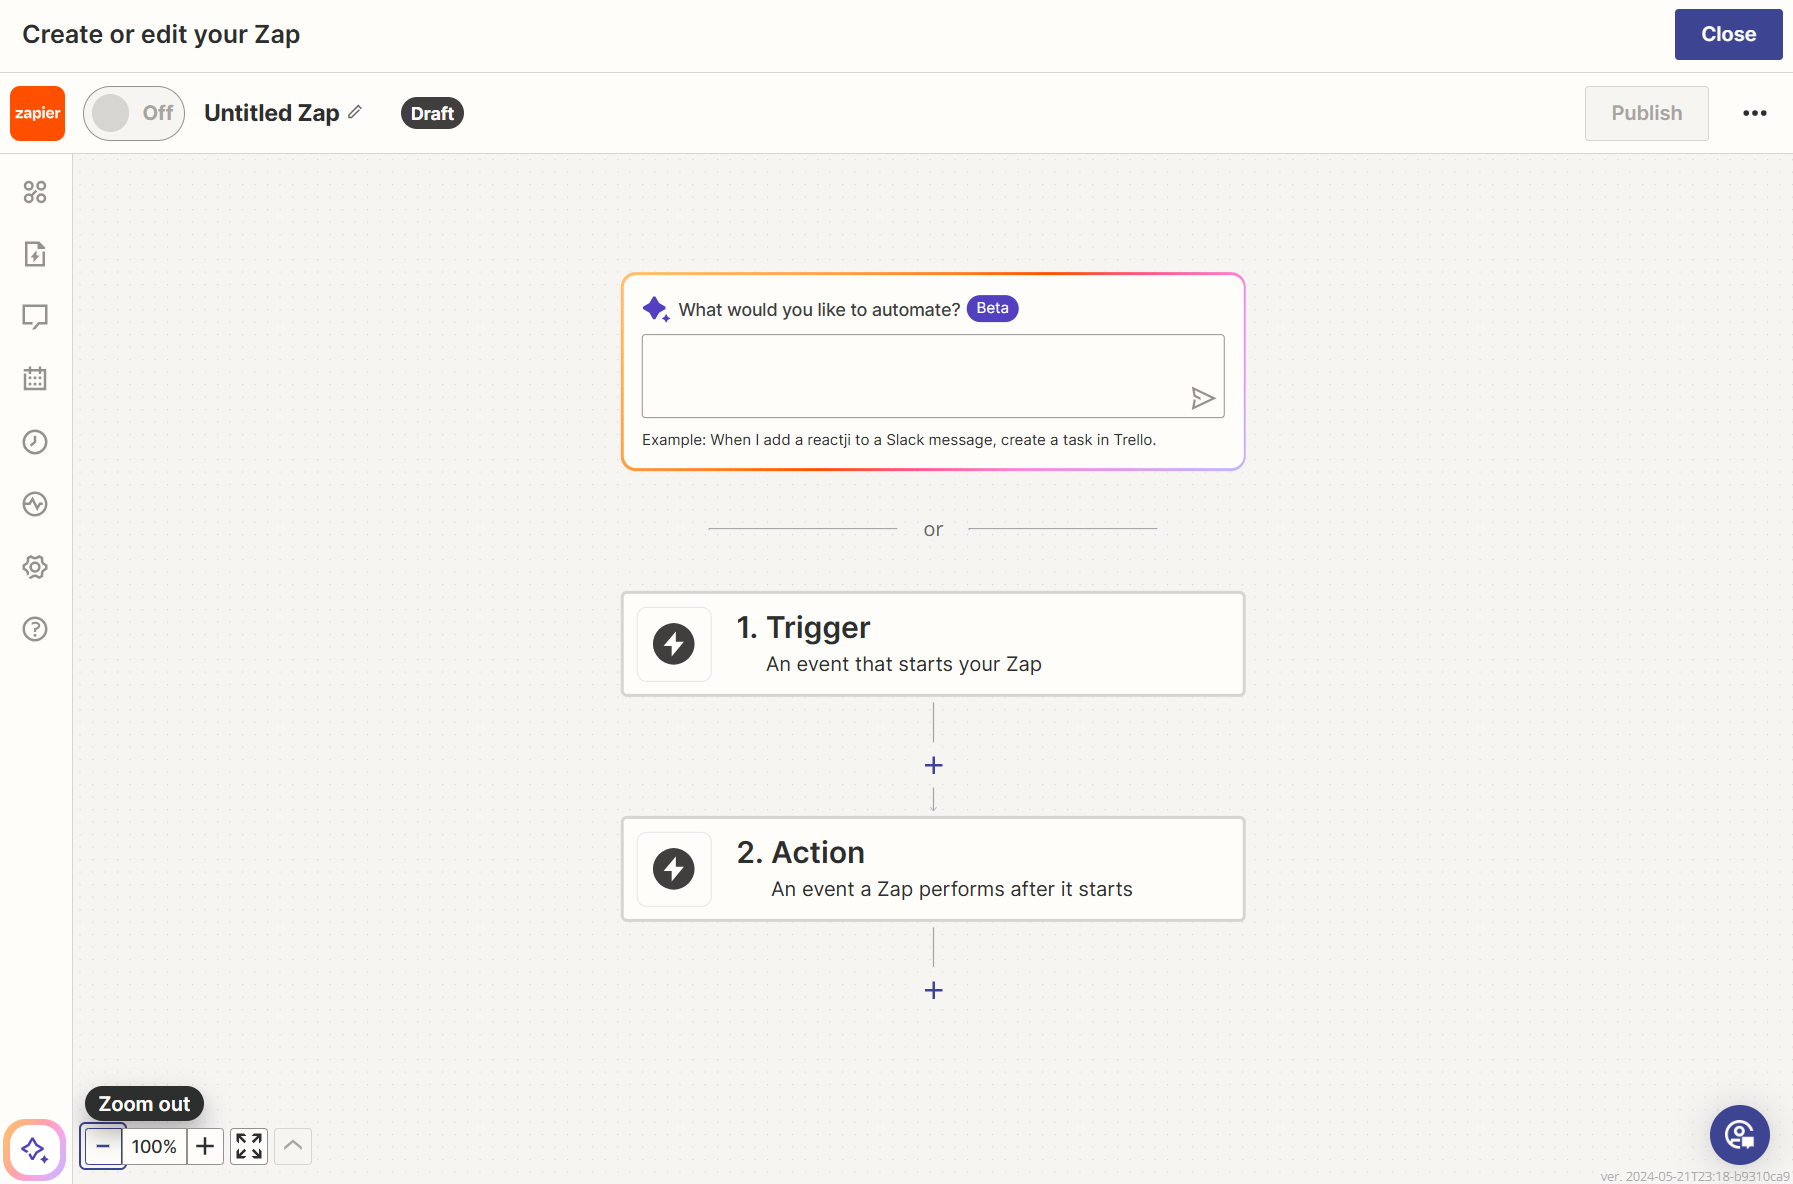1793x1184 pixels.
Task: Expand the fit-to-view canvas control
Action: click(x=248, y=1146)
